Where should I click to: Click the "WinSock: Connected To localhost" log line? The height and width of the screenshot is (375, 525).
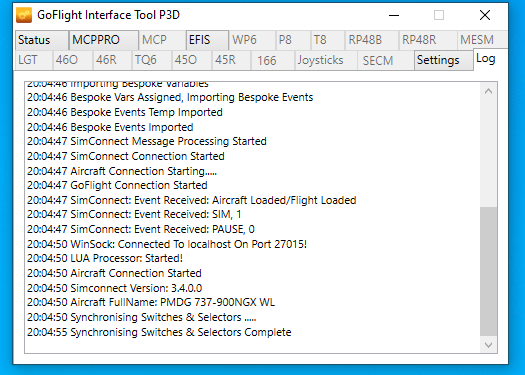(167, 244)
